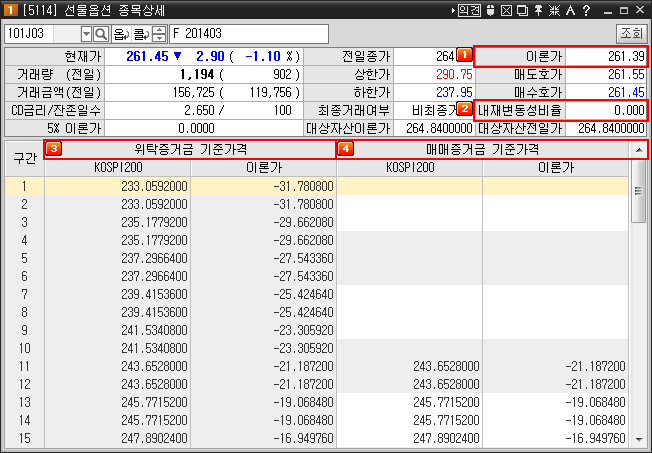The image size is (652, 453).
Task: Click the scrollbar down arrow of the table
Action: pyautogui.click(x=638, y=438)
